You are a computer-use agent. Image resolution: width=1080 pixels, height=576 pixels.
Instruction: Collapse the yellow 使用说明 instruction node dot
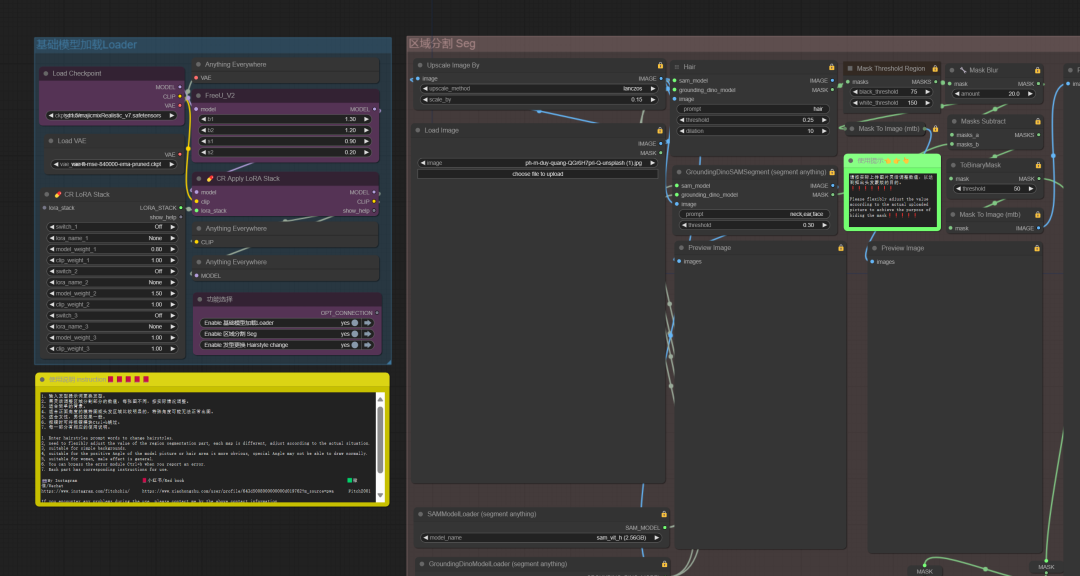click(x=43, y=380)
